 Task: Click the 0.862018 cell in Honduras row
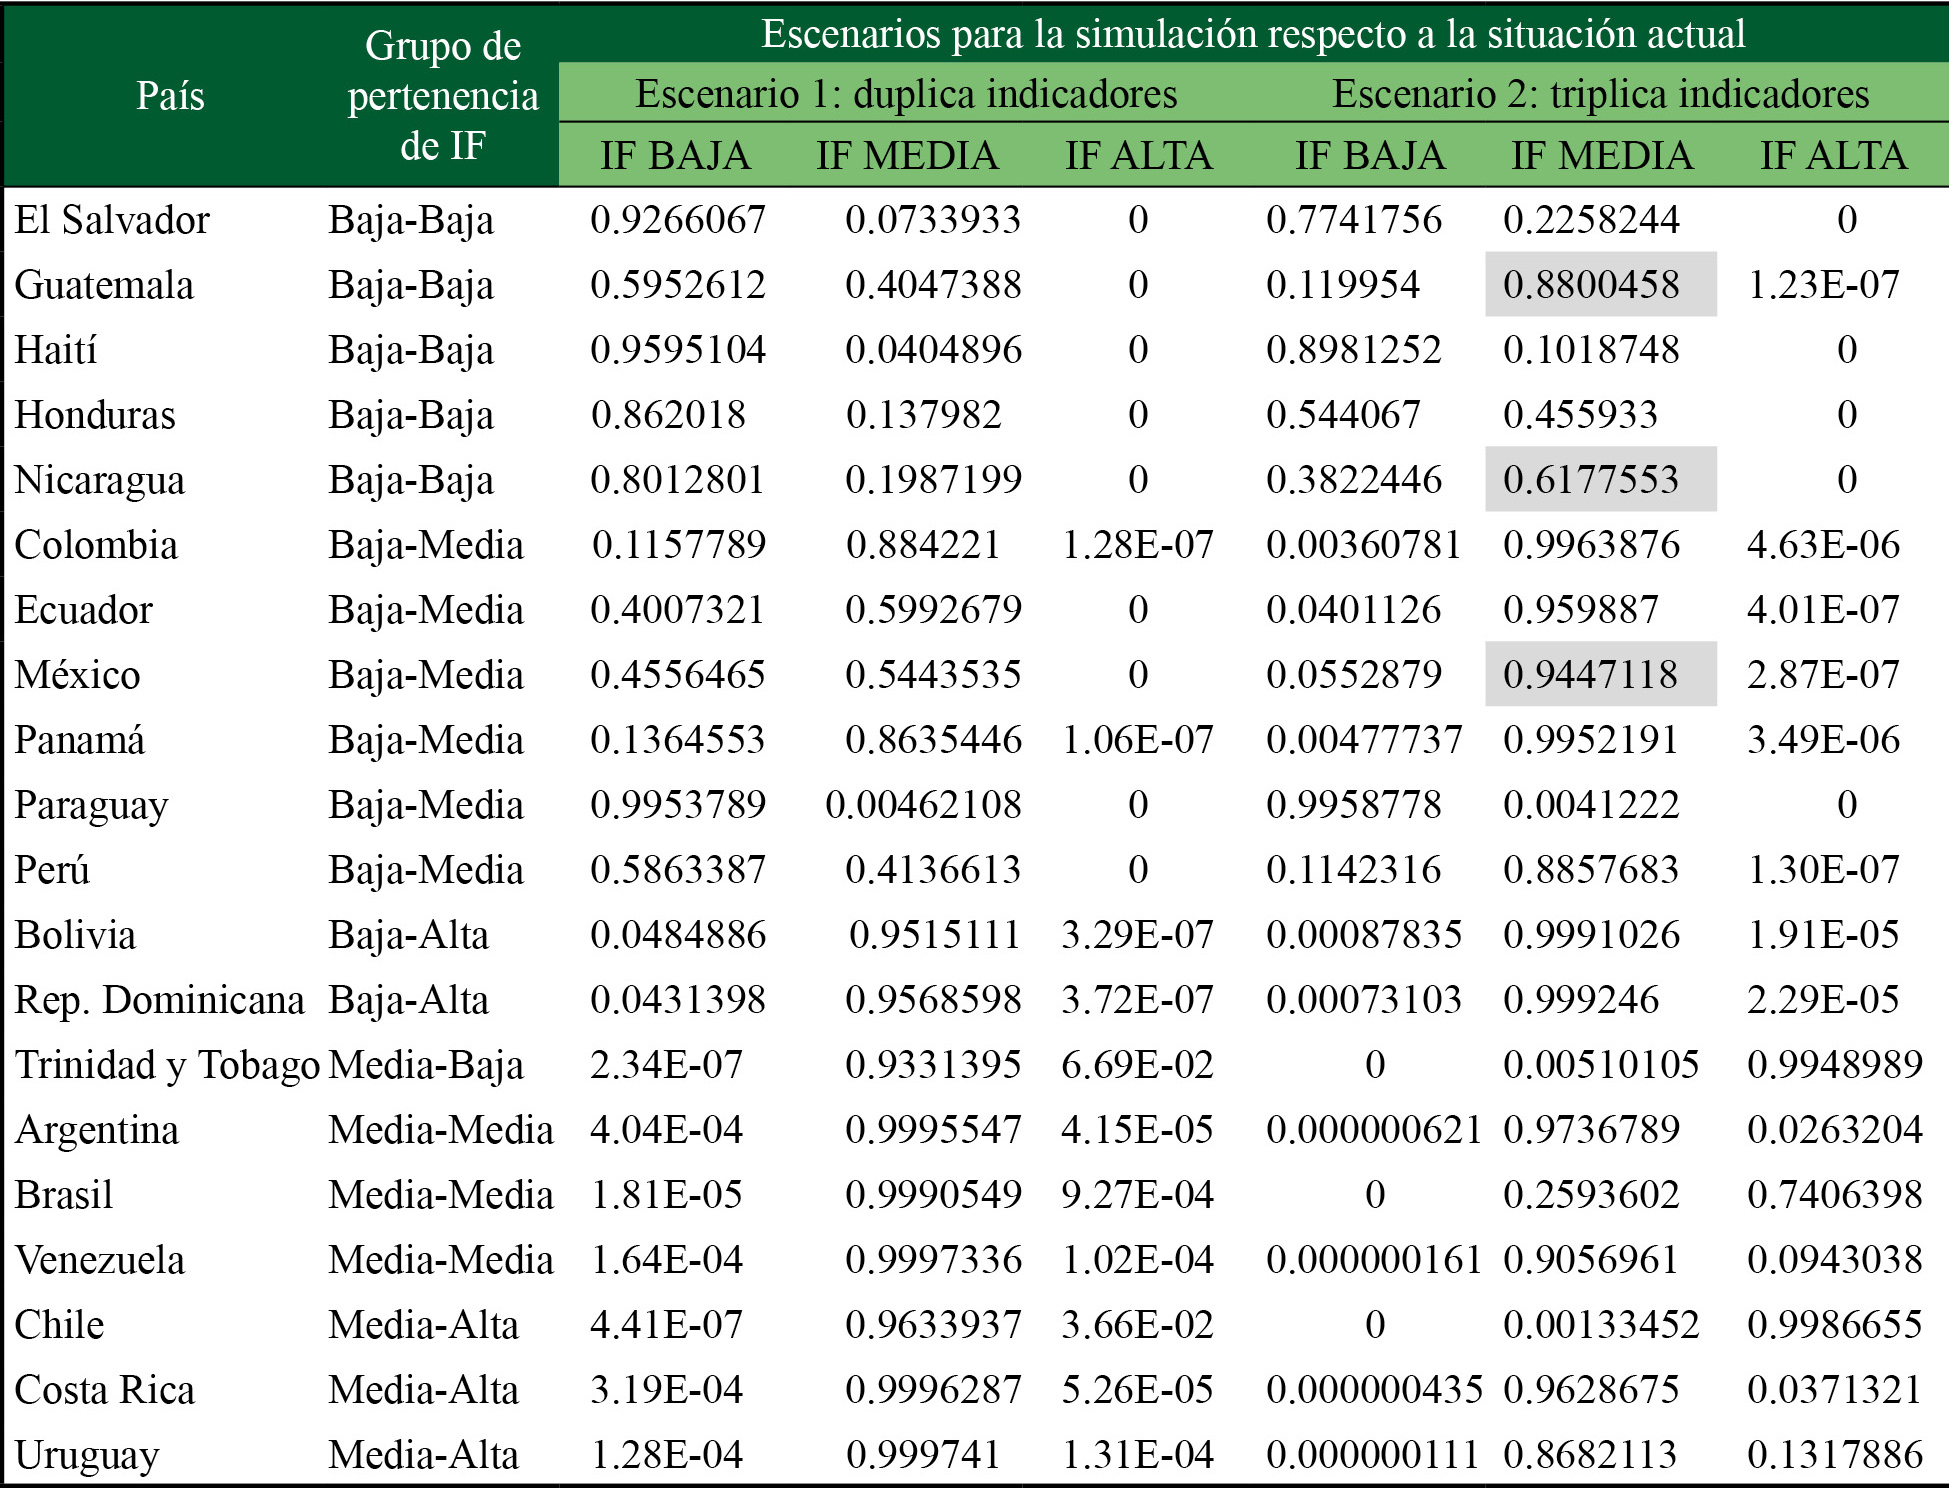(668, 415)
